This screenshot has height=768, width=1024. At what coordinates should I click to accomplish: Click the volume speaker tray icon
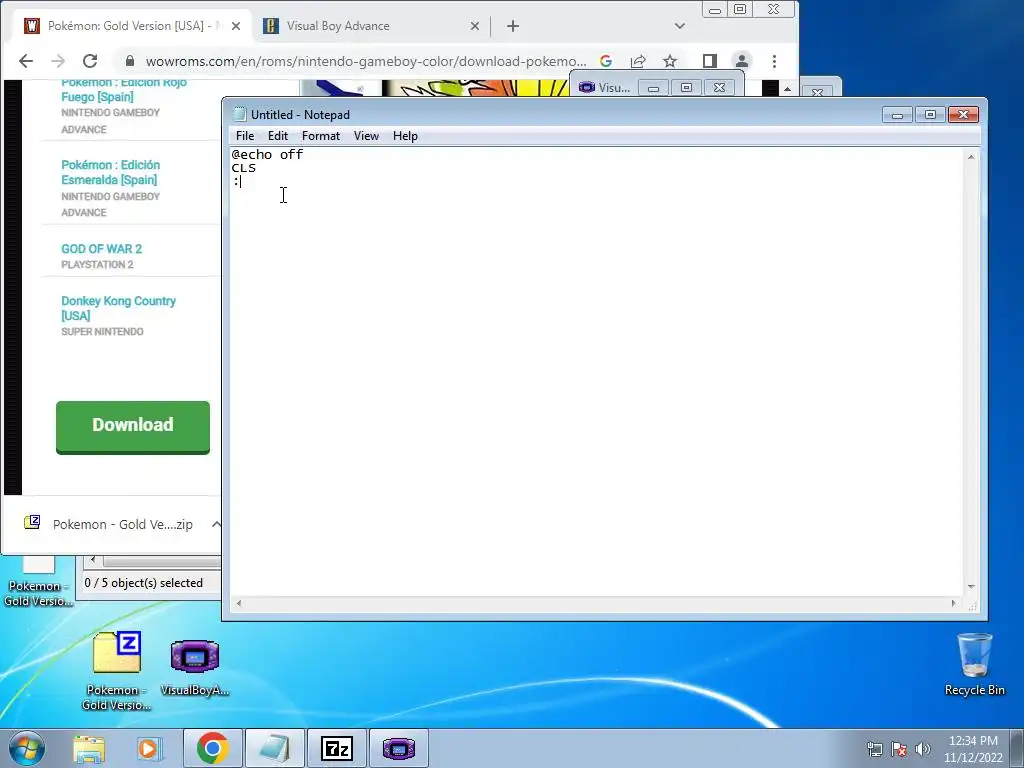tap(923, 749)
